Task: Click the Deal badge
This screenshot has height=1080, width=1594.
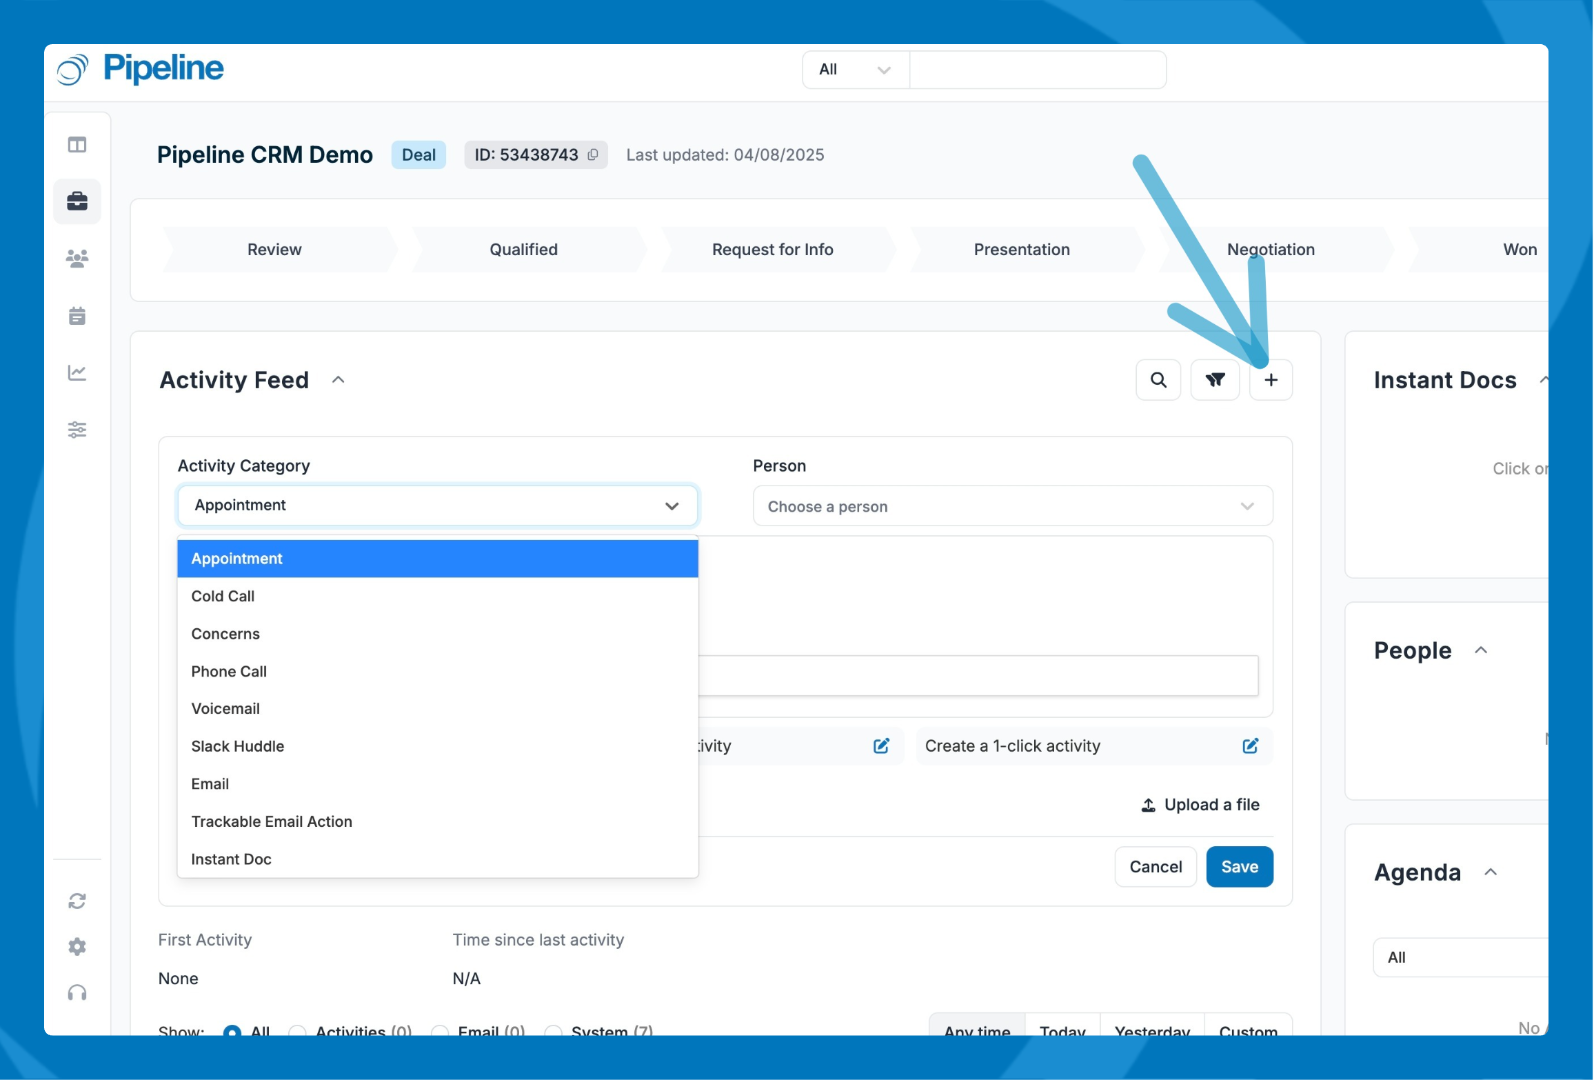Action: [x=419, y=155]
